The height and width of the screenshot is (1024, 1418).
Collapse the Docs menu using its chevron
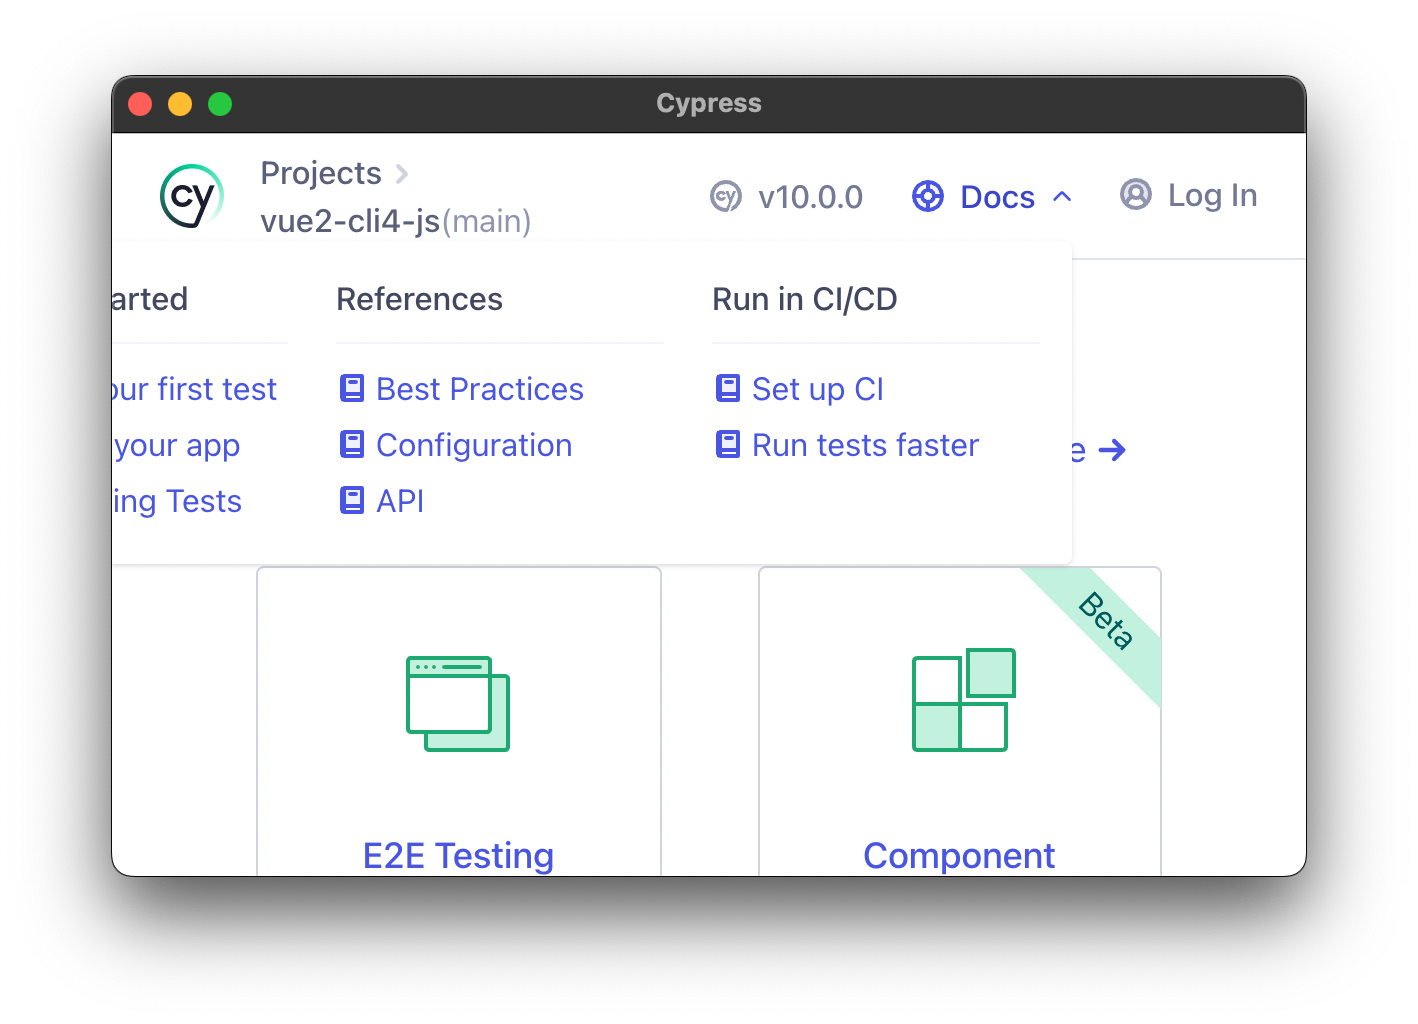point(1062,196)
